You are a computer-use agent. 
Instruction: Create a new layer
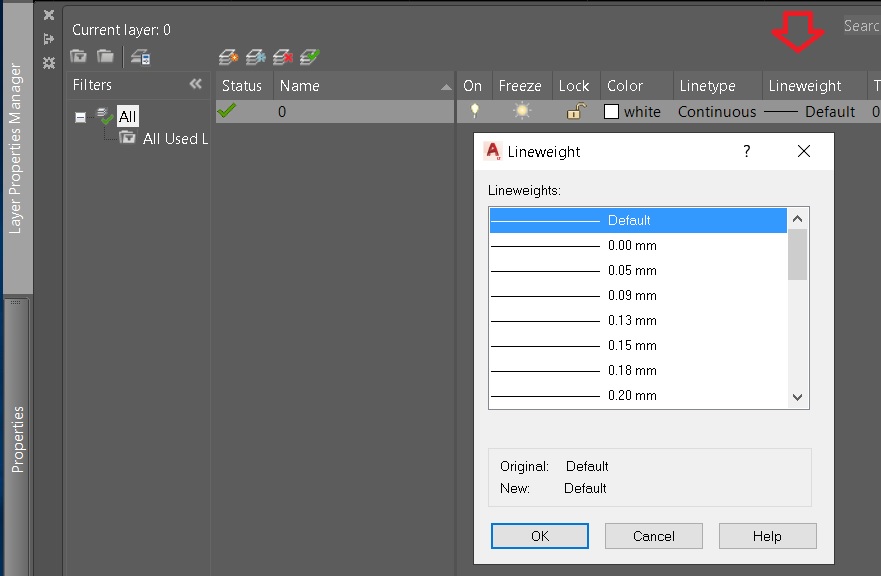(229, 57)
